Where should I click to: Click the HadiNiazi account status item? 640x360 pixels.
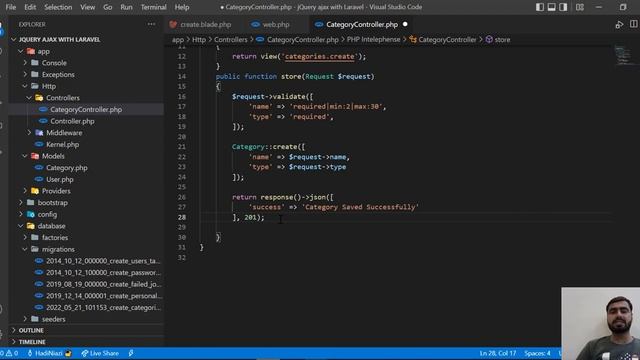[x=49, y=353]
